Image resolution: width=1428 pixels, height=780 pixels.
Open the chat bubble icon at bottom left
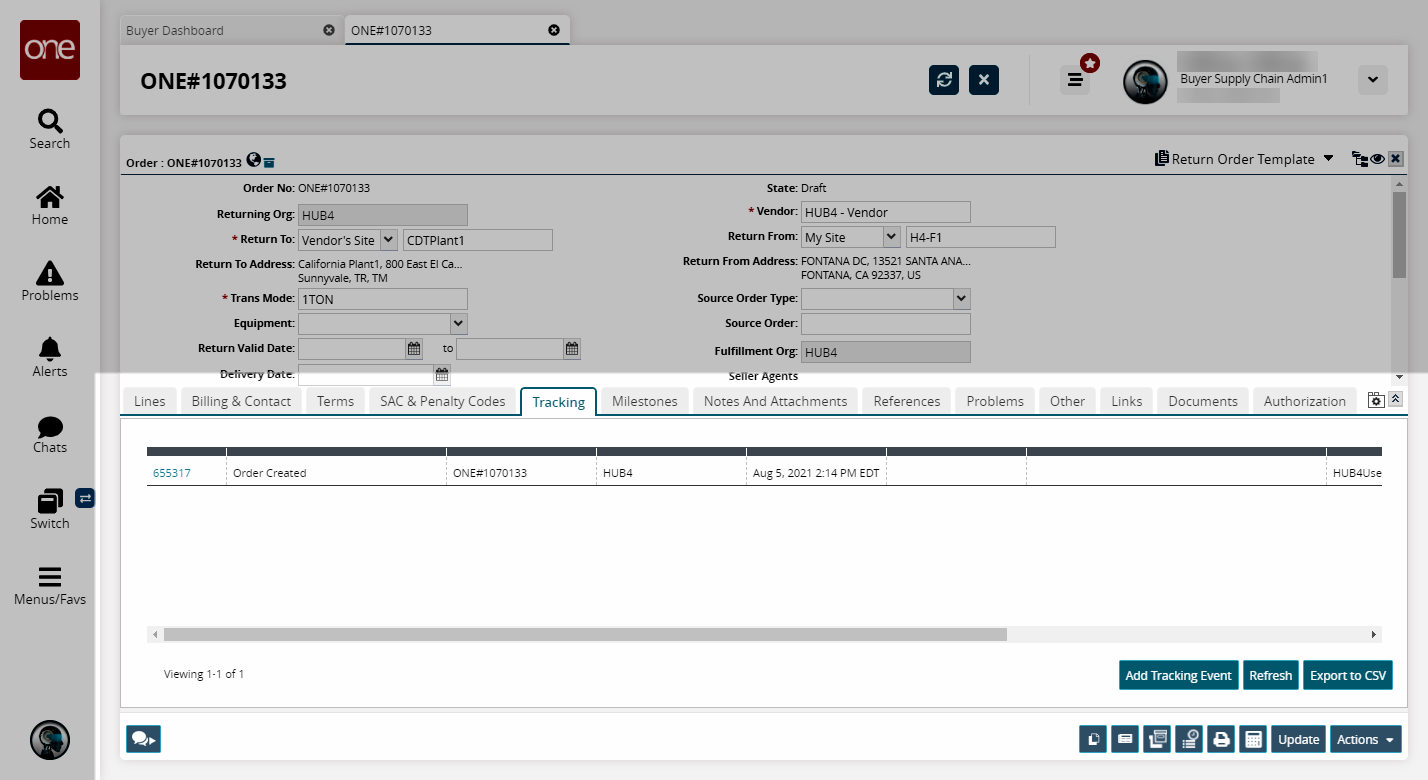[143, 739]
